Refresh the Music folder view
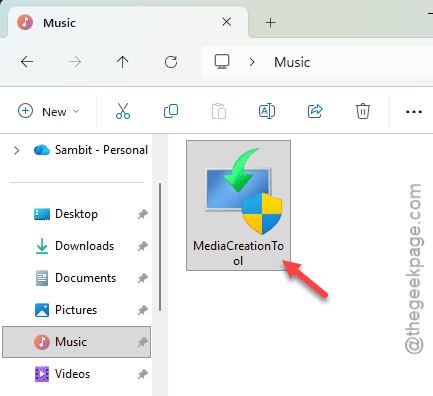This screenshot has width=433, height=396. tap(171, 62)
